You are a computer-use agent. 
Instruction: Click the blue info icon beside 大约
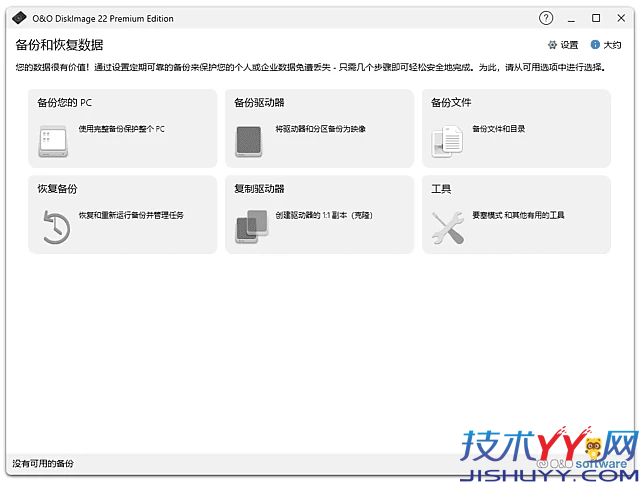595,45
